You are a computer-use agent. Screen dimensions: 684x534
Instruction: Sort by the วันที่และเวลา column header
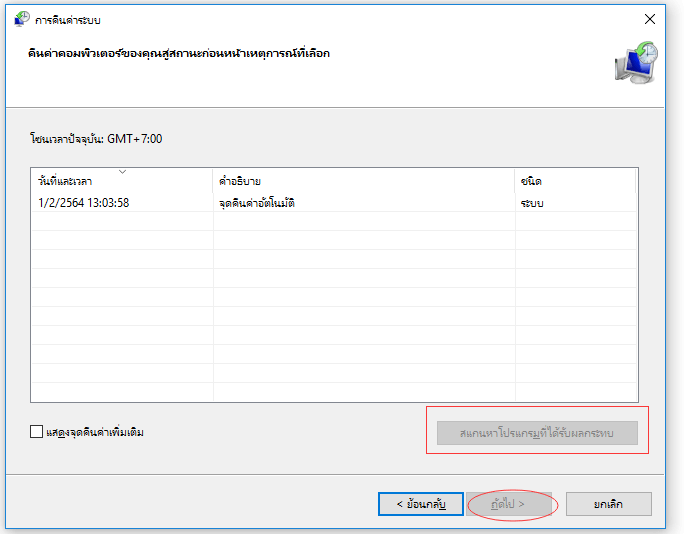[122, 181]
